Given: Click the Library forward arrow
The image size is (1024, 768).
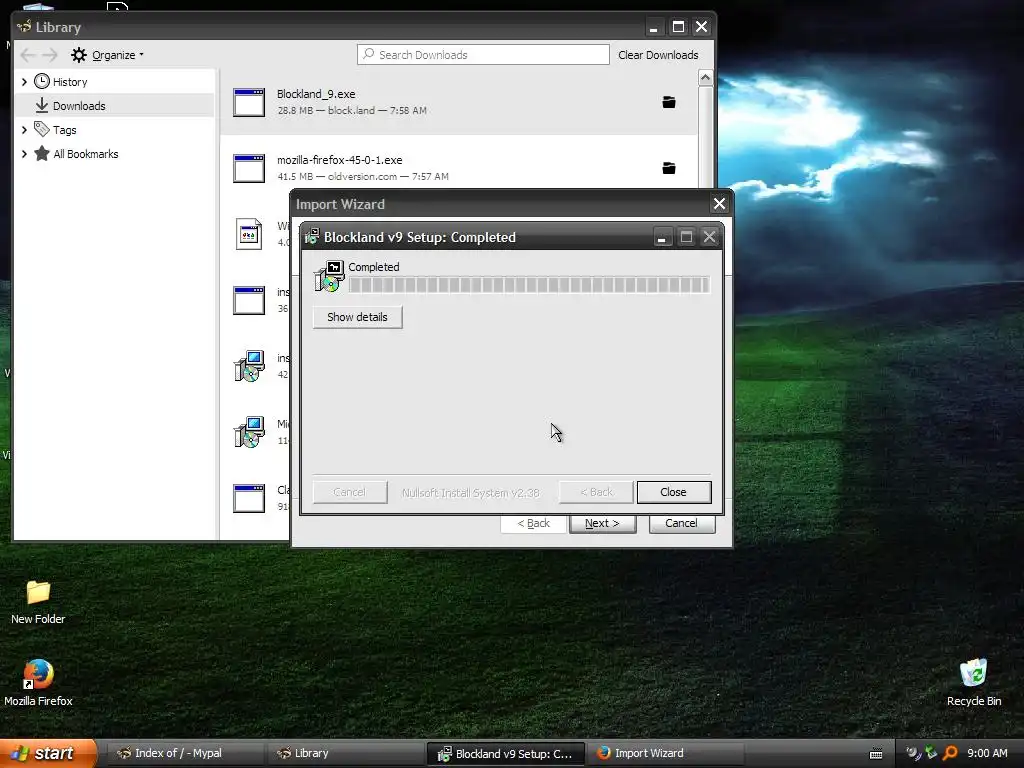Looking at the screenshot, I should tap(50, 55).
